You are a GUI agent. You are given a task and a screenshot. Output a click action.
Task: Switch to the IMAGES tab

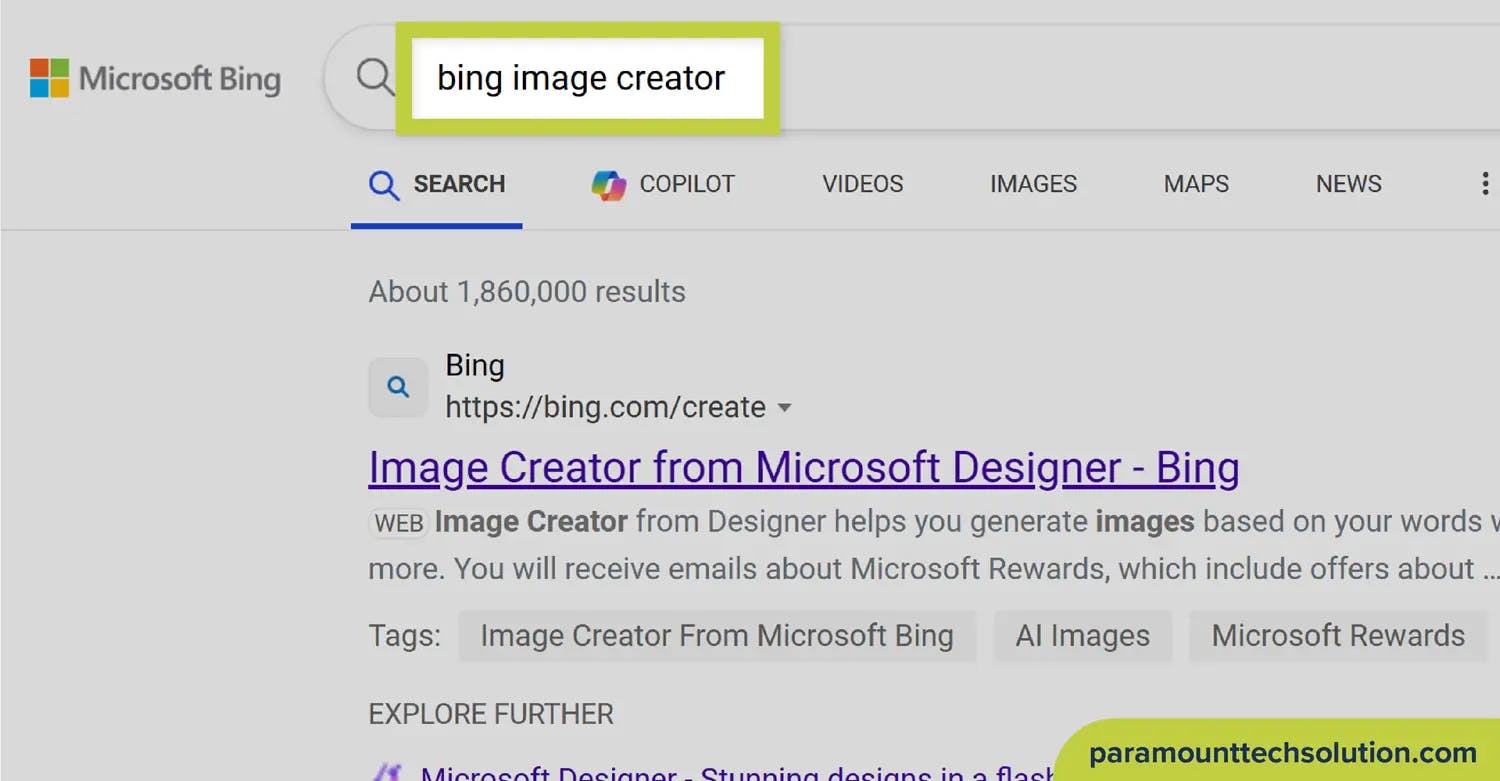pyautogui.click(x=1033, y=184)
